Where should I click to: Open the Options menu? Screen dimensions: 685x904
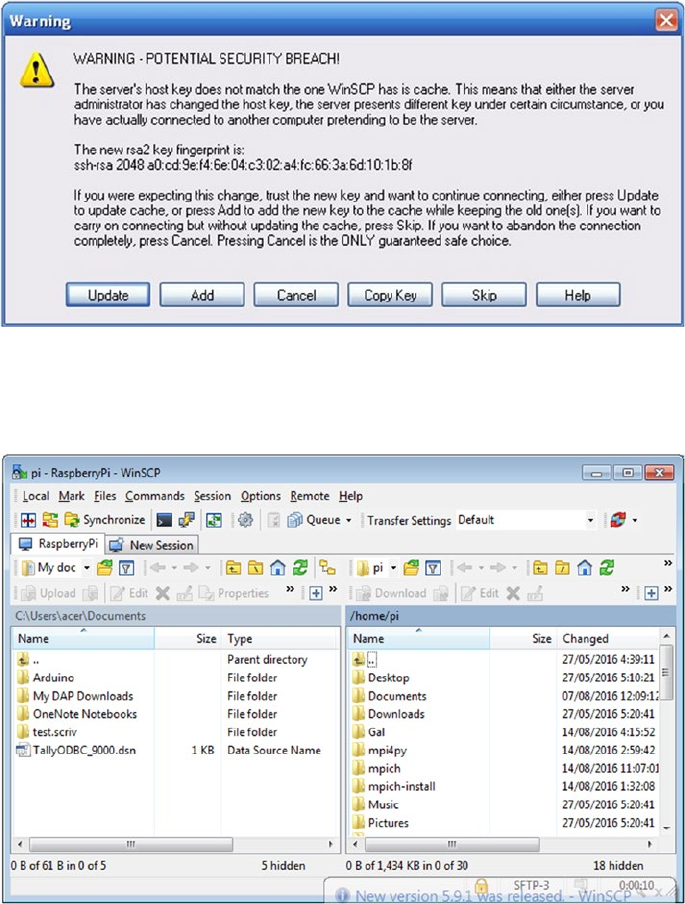tap(261, 496)
